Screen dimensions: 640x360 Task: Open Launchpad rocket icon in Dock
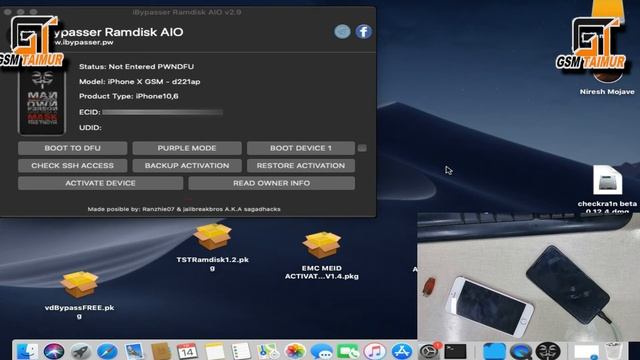click(80, 351)
